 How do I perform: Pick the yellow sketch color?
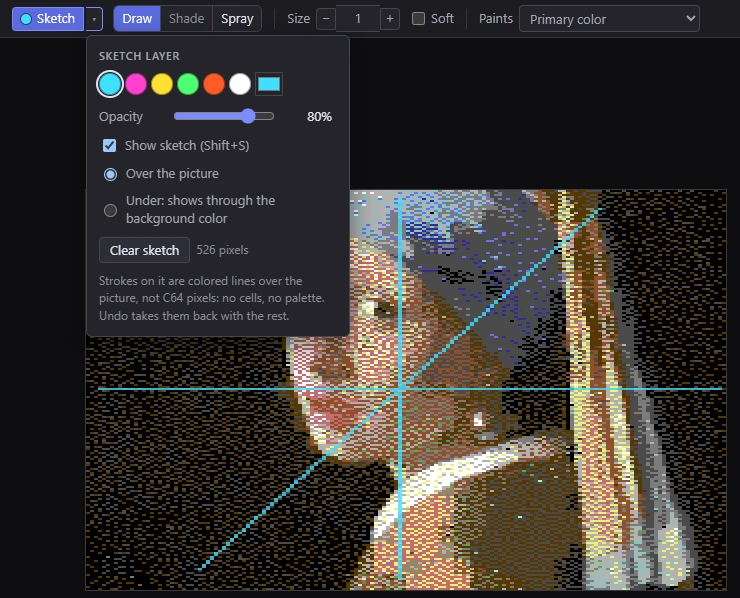coord(162,84)
